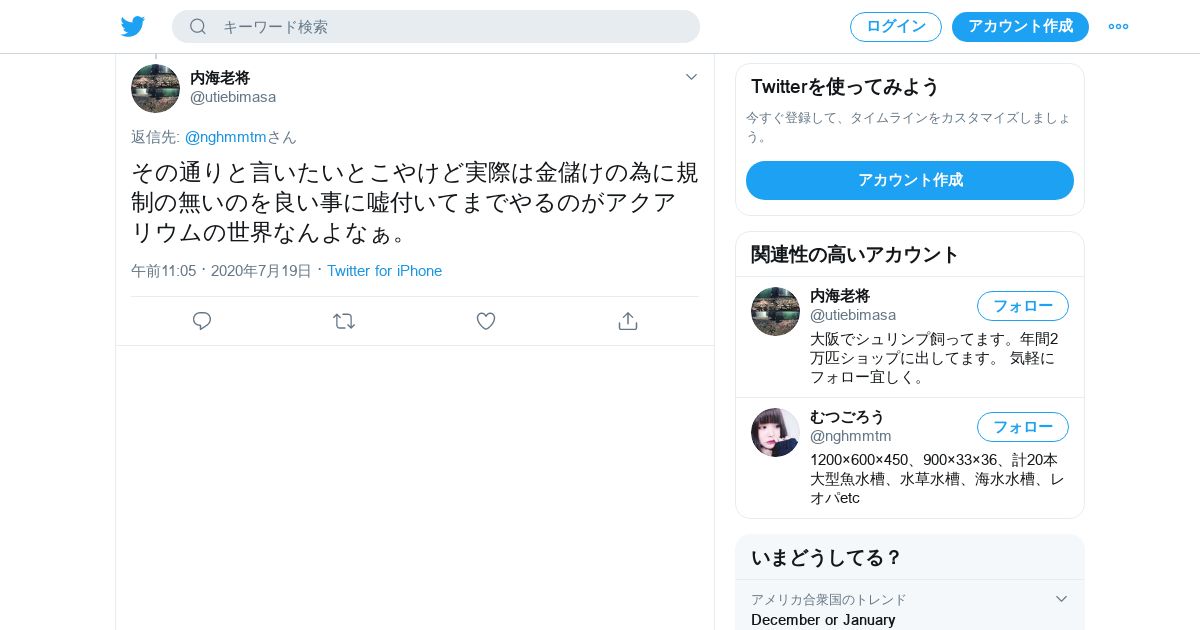This screenshot has width=1200, height=630.
Task: Like the tweet with the heart icon
Action: (x=486, y=321)
